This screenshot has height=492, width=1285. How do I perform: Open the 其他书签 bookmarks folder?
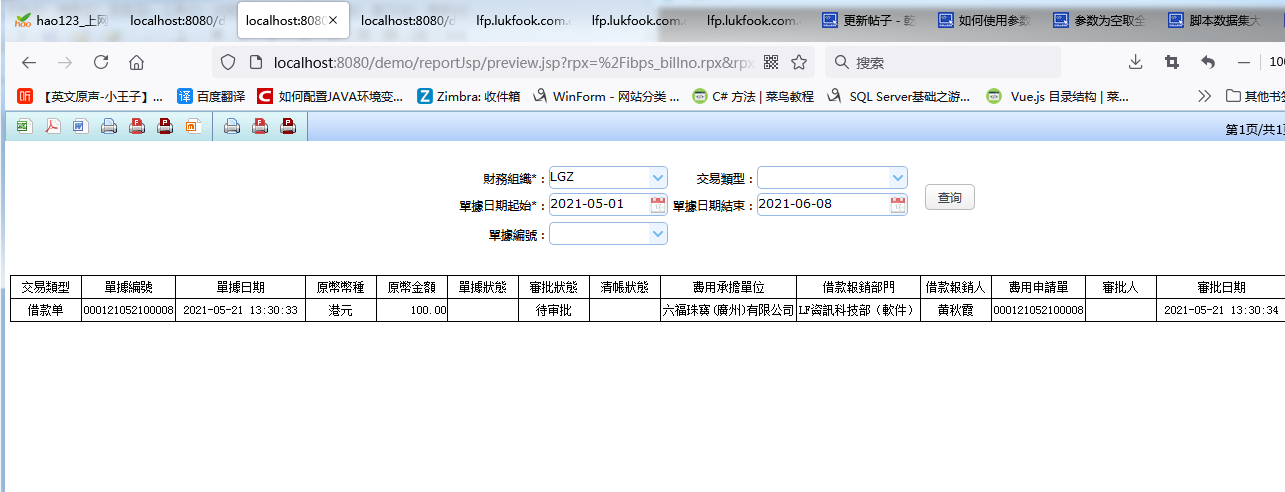1255,97
